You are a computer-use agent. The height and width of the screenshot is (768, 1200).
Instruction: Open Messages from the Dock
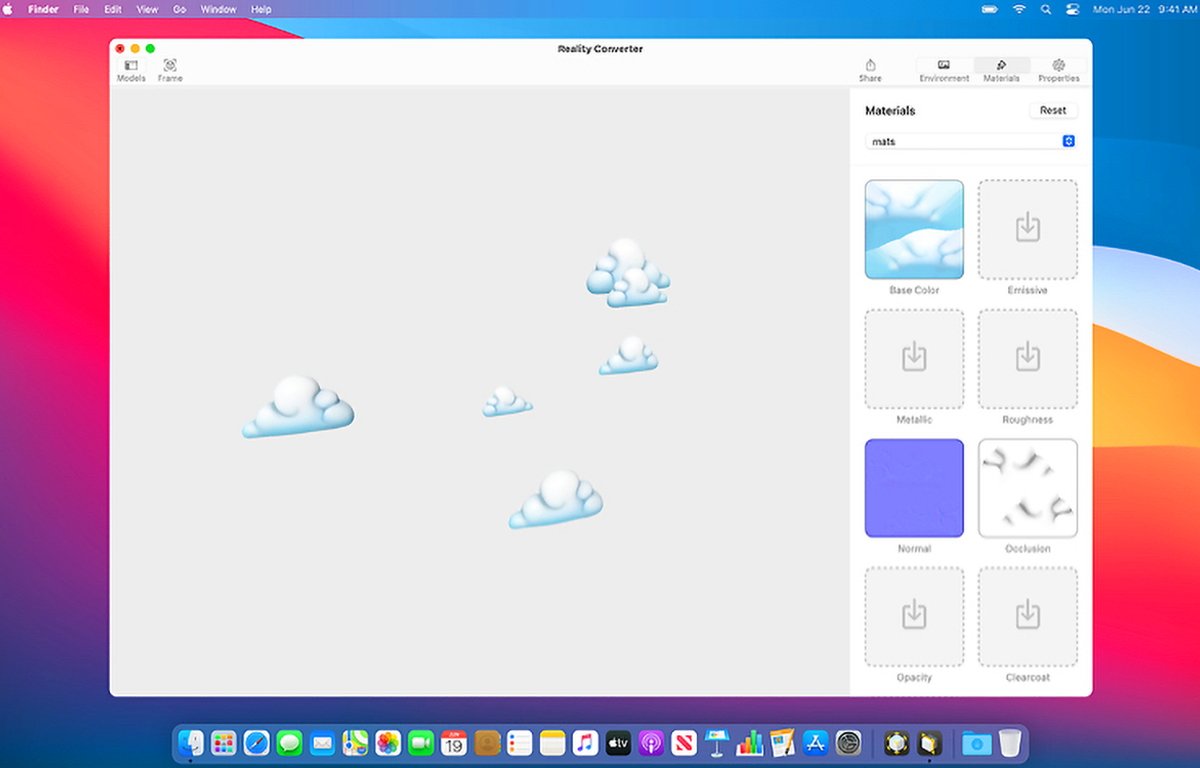tap(290, 743)
